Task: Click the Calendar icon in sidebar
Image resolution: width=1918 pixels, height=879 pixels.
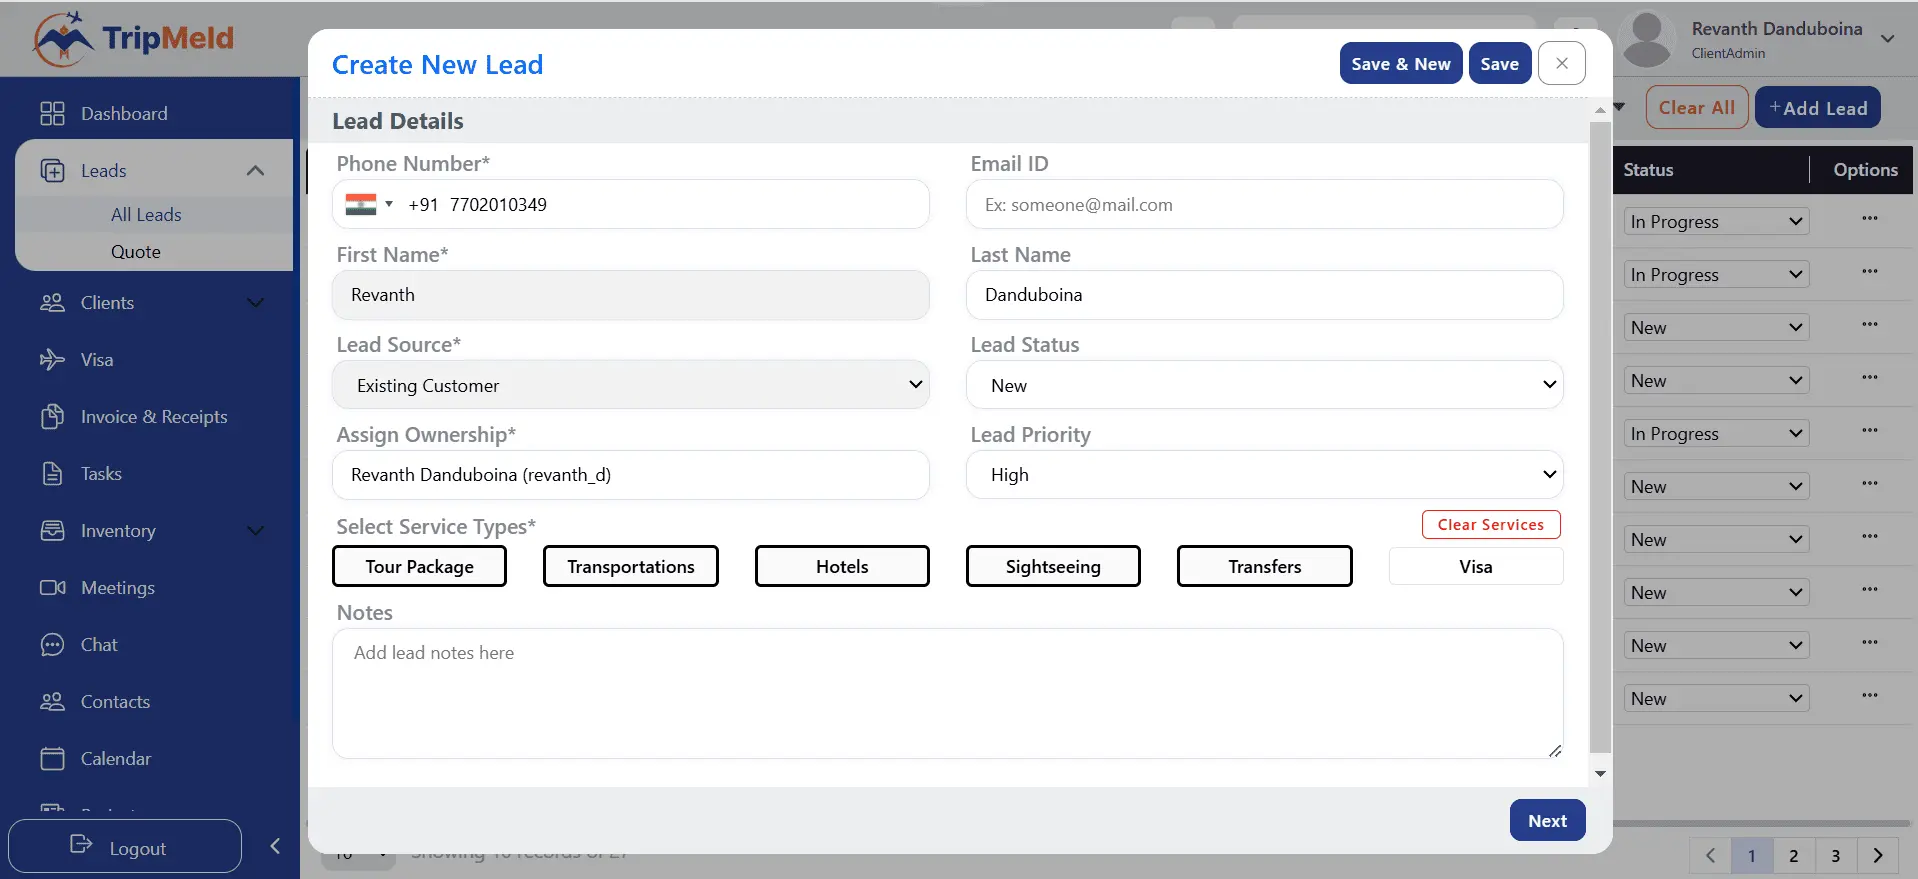Action: point(52,759)
